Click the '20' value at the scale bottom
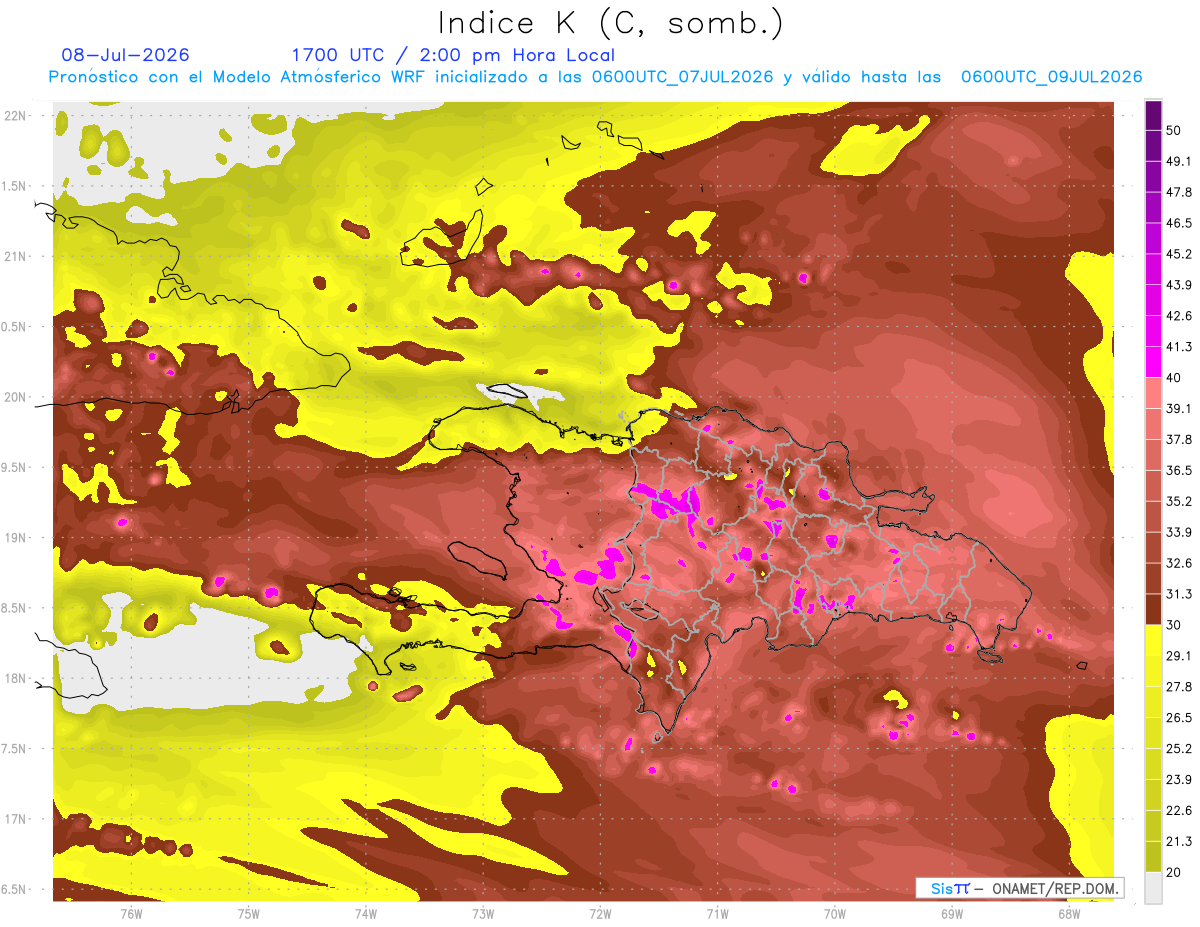 (x=1174, y=872)
